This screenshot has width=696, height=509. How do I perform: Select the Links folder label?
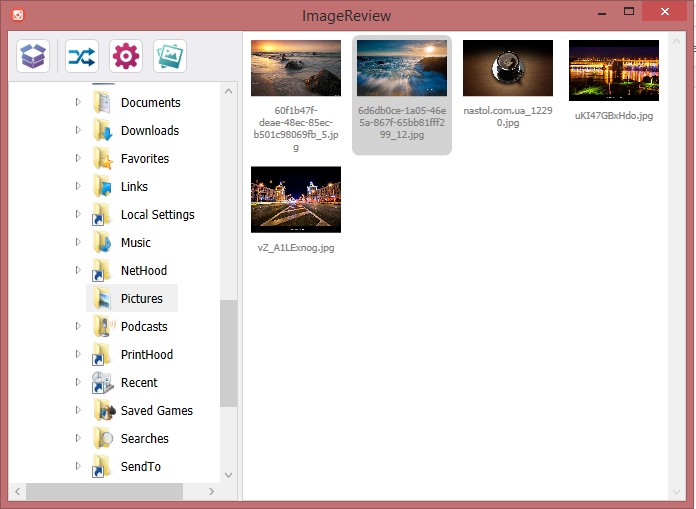[134, 186]
